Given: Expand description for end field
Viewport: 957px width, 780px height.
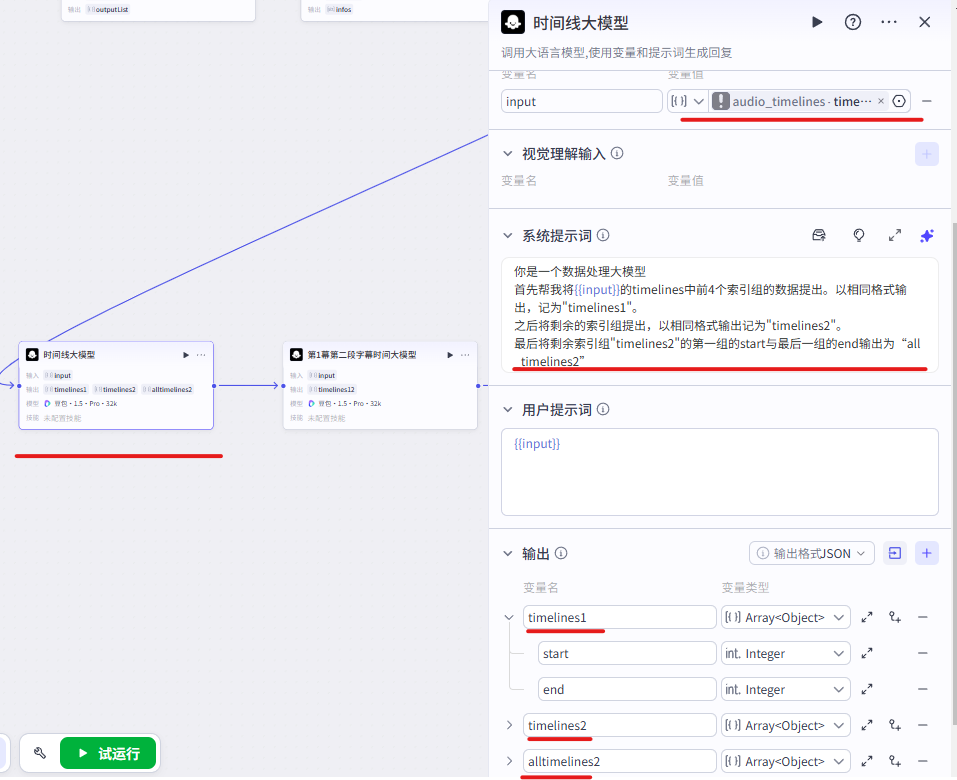Looking at the screenshot, I should tap(867, 690).
